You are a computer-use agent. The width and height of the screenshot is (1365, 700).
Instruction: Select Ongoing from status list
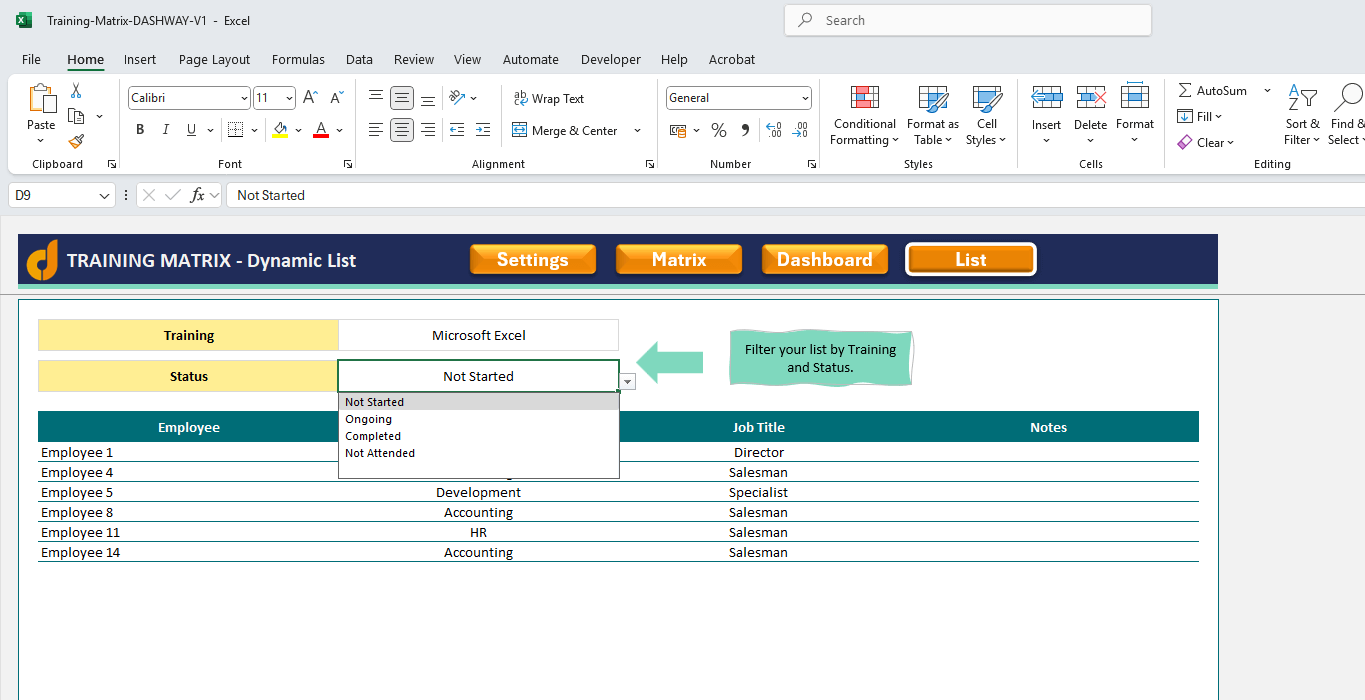[479, 419]
